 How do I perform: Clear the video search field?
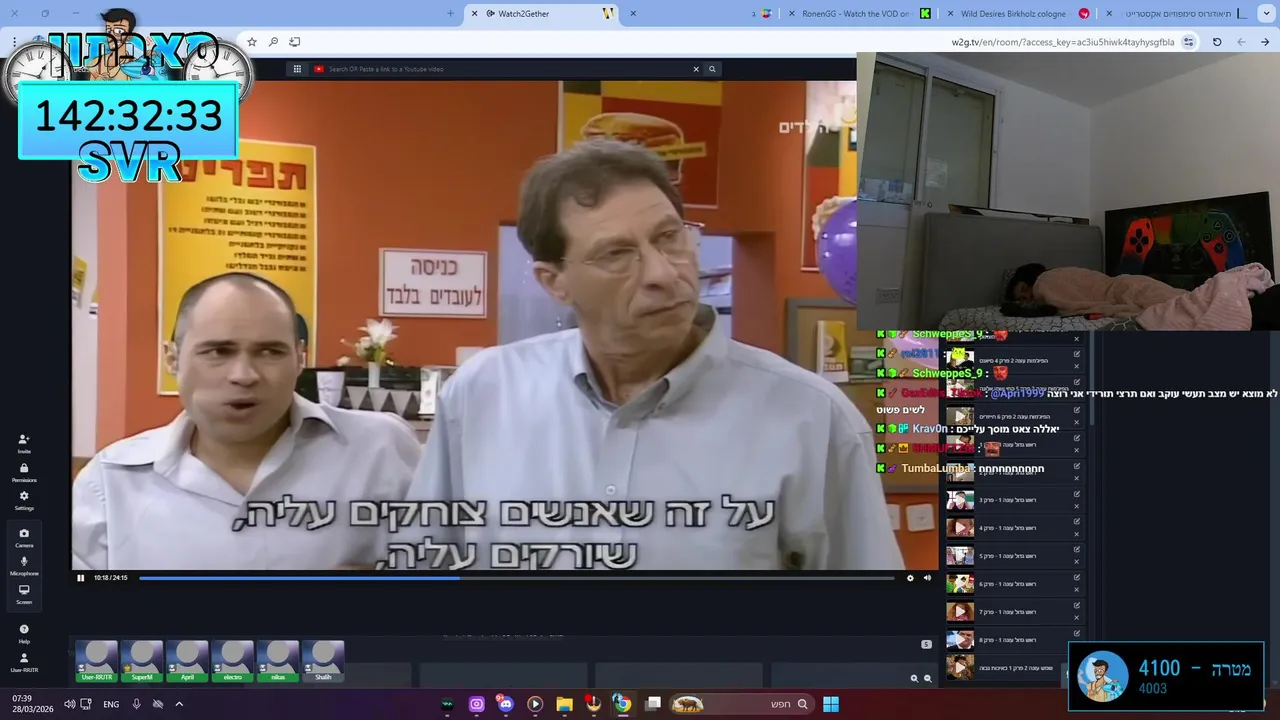tap(696, 69)
